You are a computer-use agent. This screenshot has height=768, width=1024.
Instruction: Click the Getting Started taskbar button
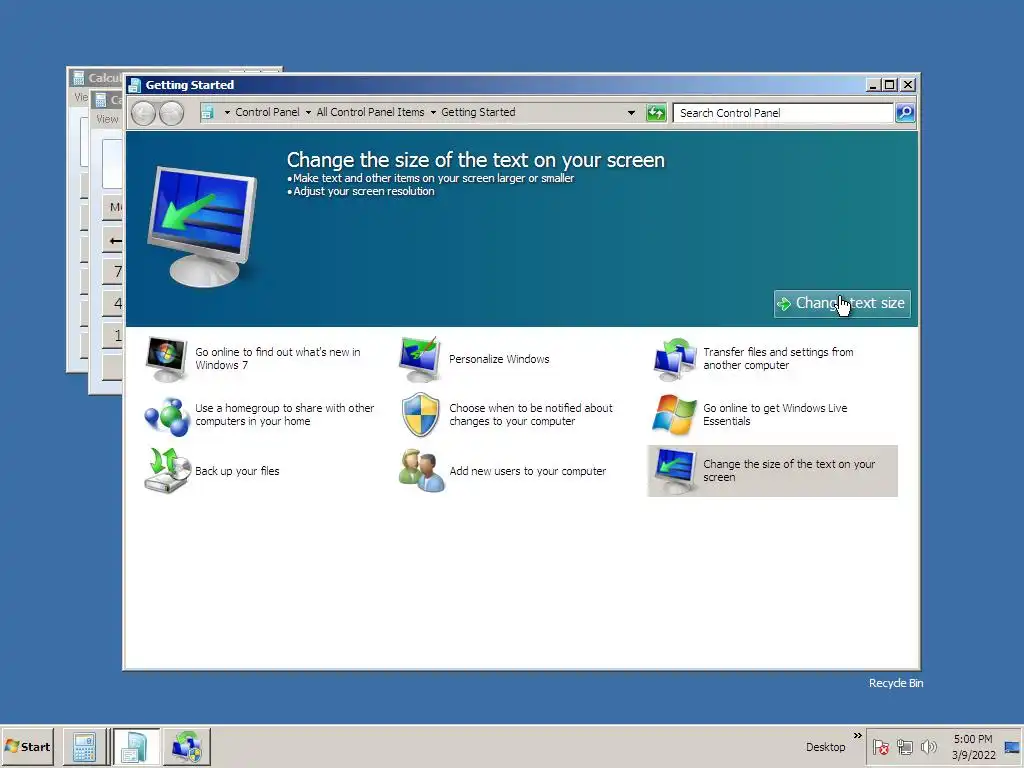136,746
